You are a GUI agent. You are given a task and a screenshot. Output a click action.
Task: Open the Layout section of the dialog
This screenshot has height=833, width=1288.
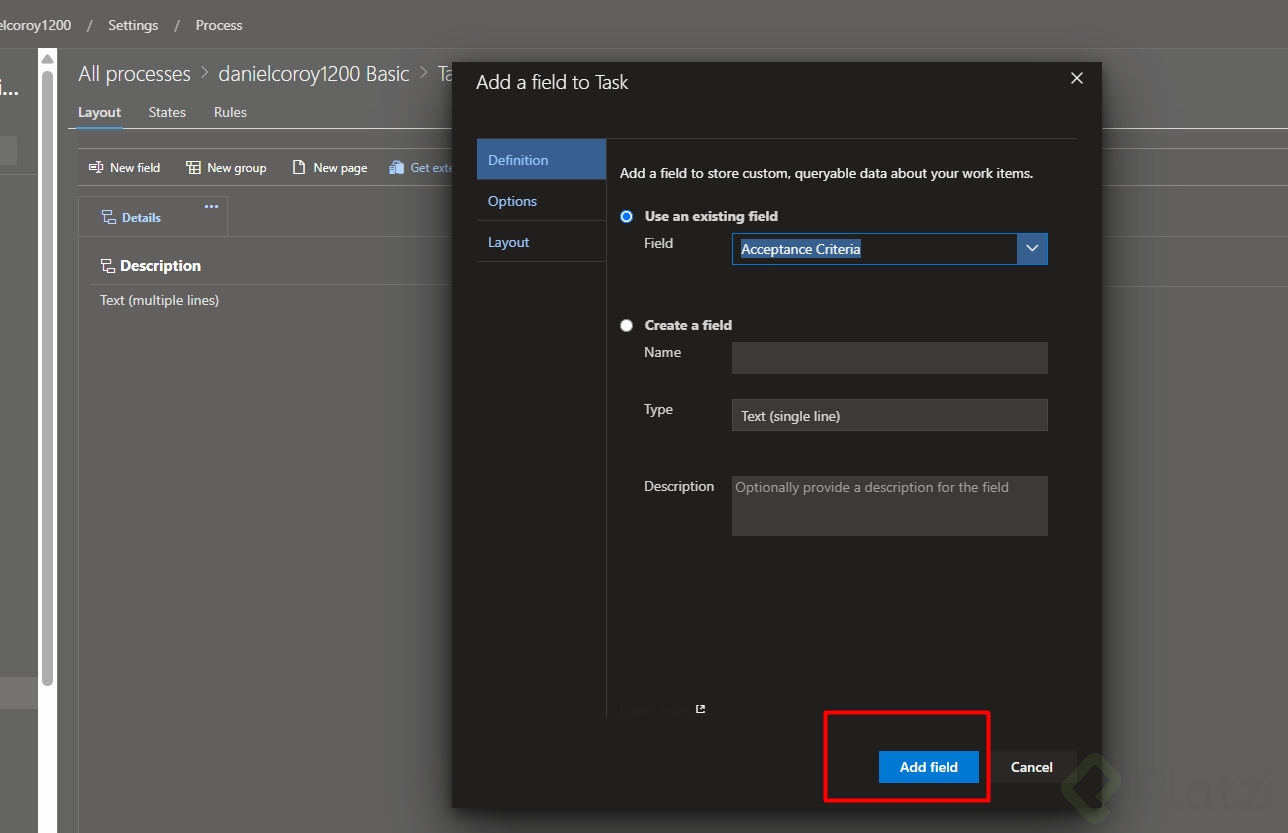[509, 242]
